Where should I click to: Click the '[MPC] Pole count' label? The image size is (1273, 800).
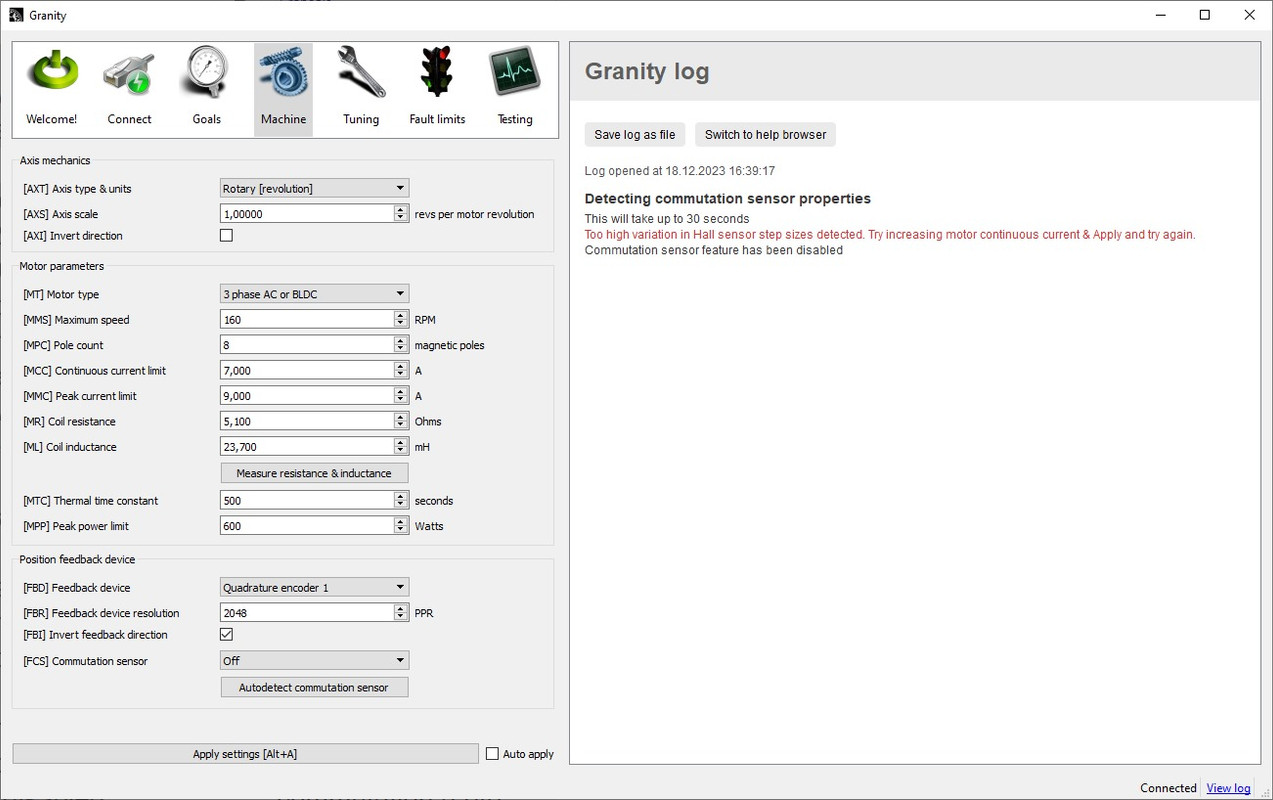click(x=63, y=345)
